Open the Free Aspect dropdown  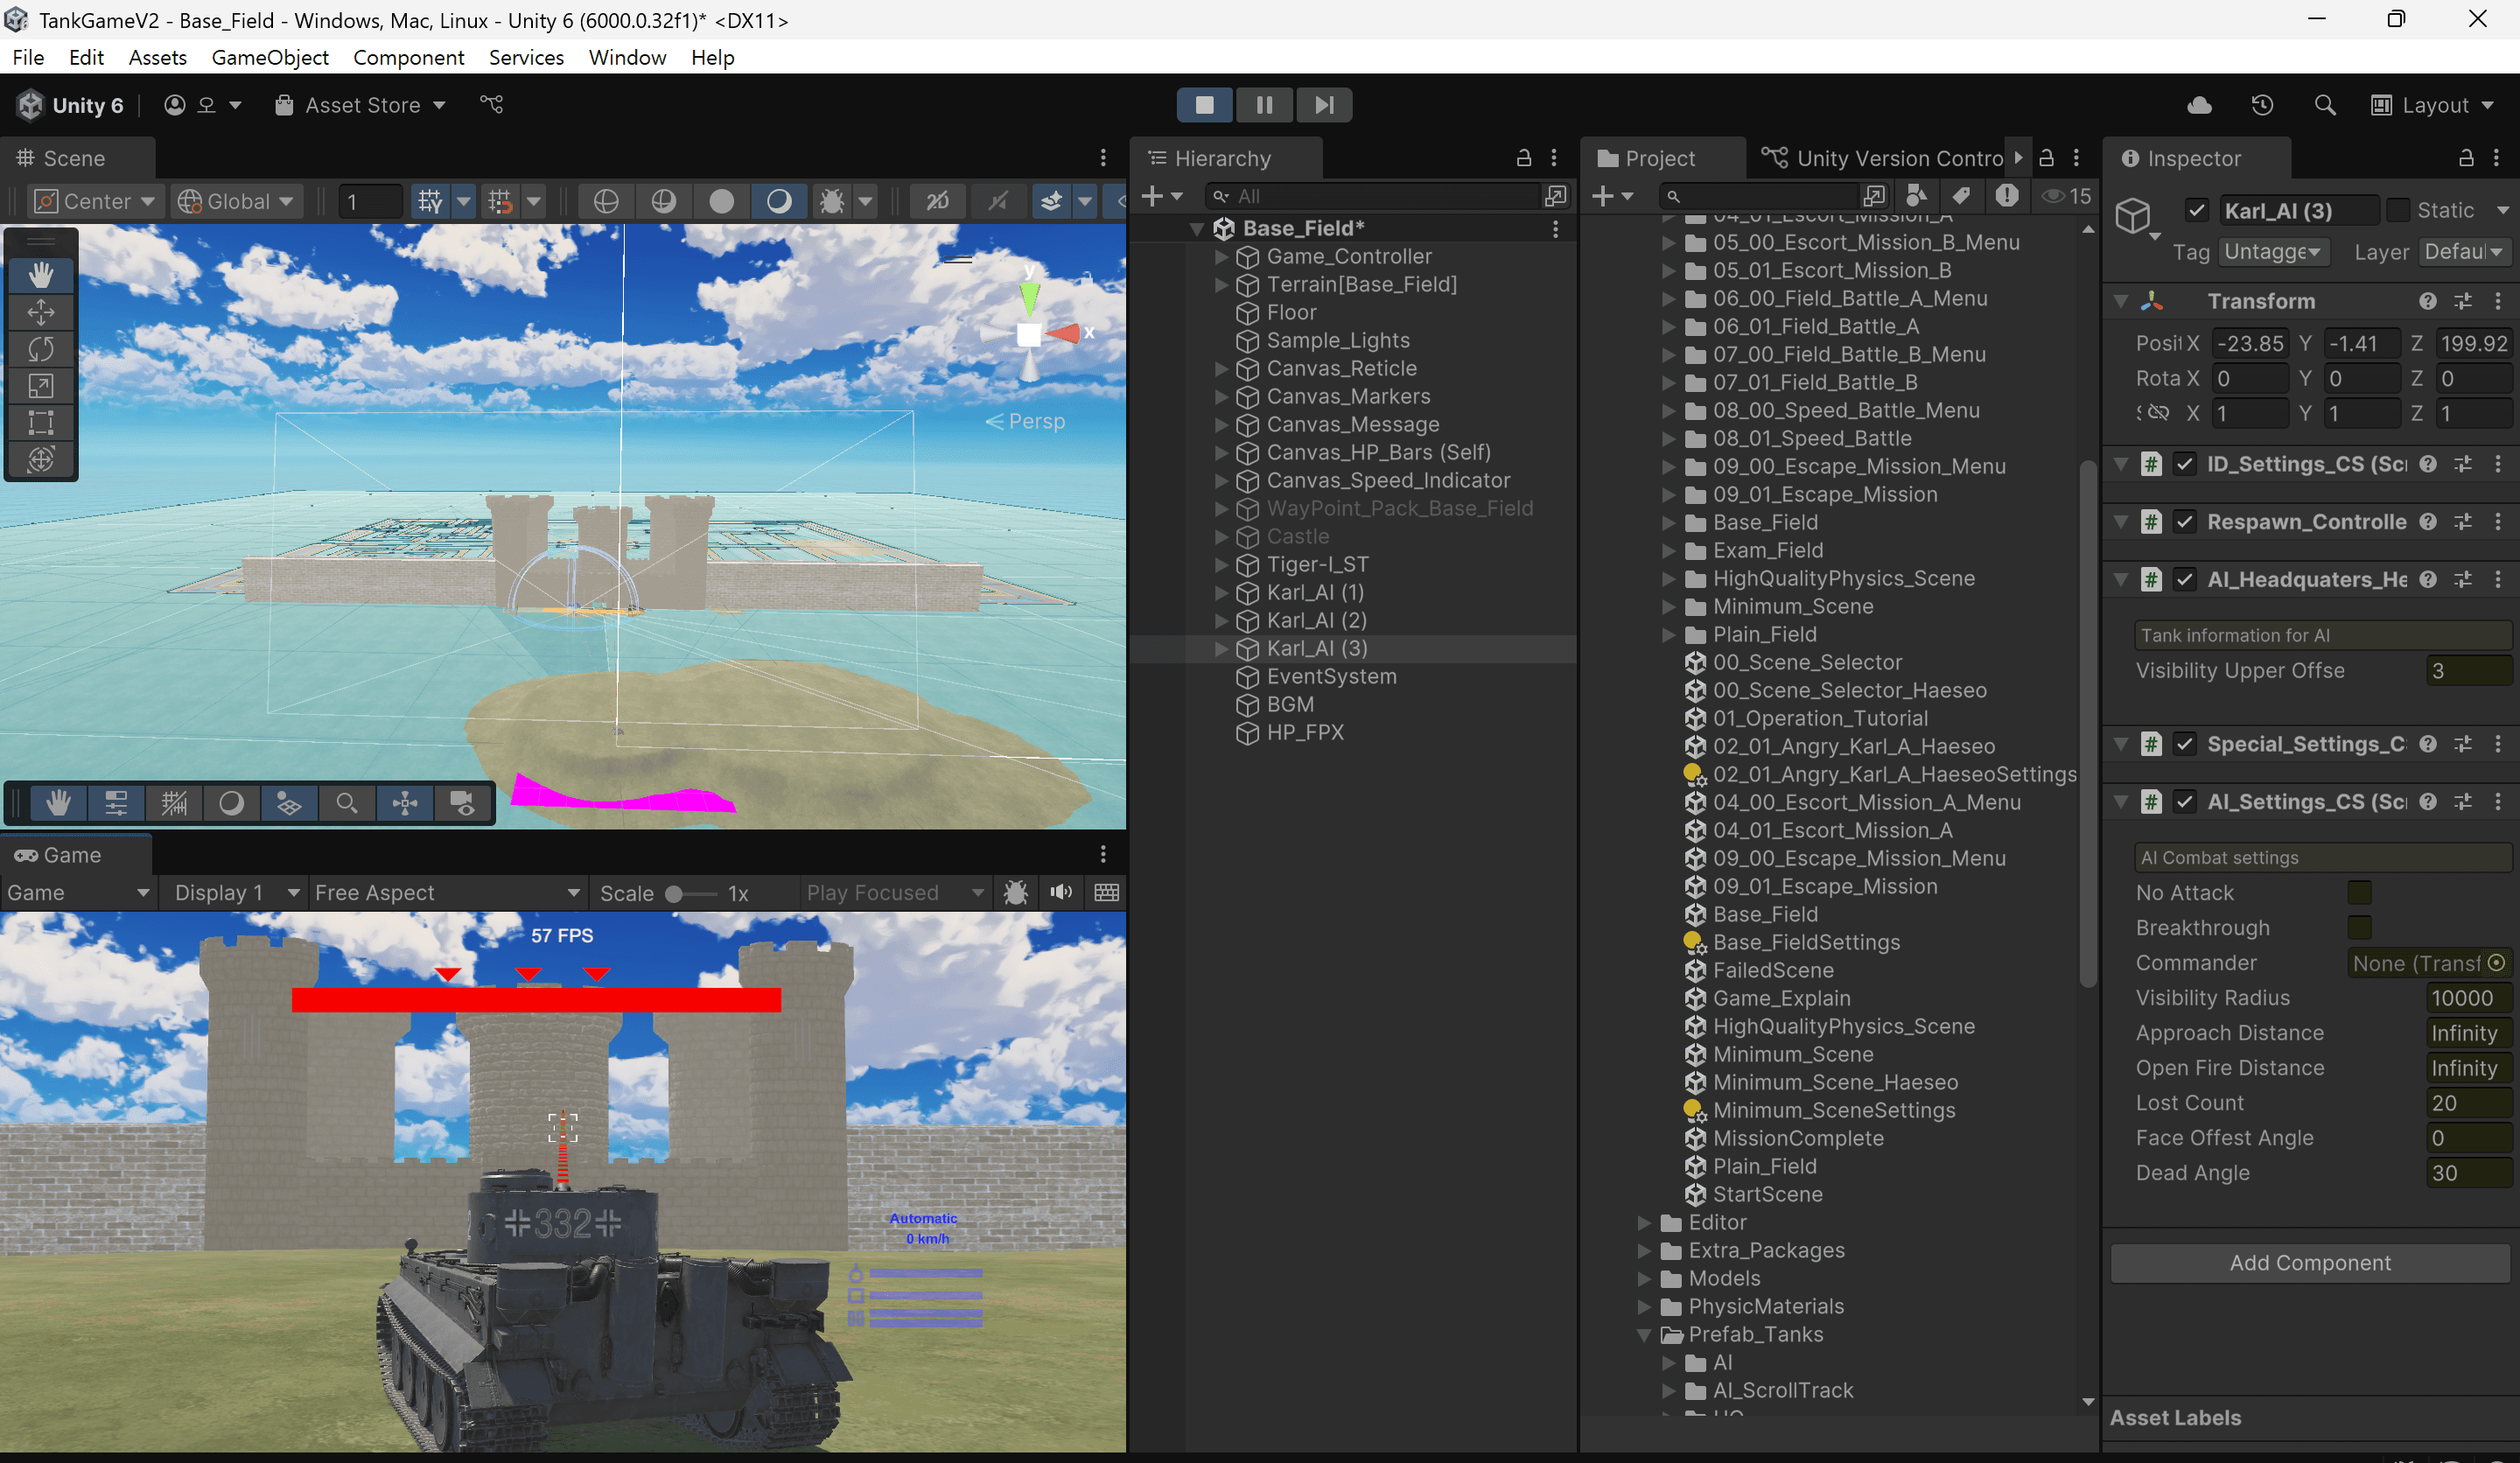tap(447, 892)
